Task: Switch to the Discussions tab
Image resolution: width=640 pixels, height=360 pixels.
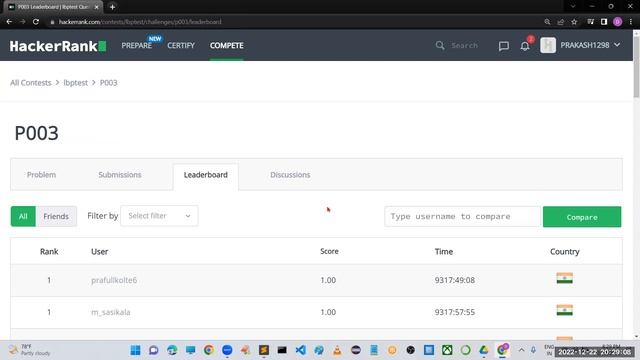Action: 290,175
